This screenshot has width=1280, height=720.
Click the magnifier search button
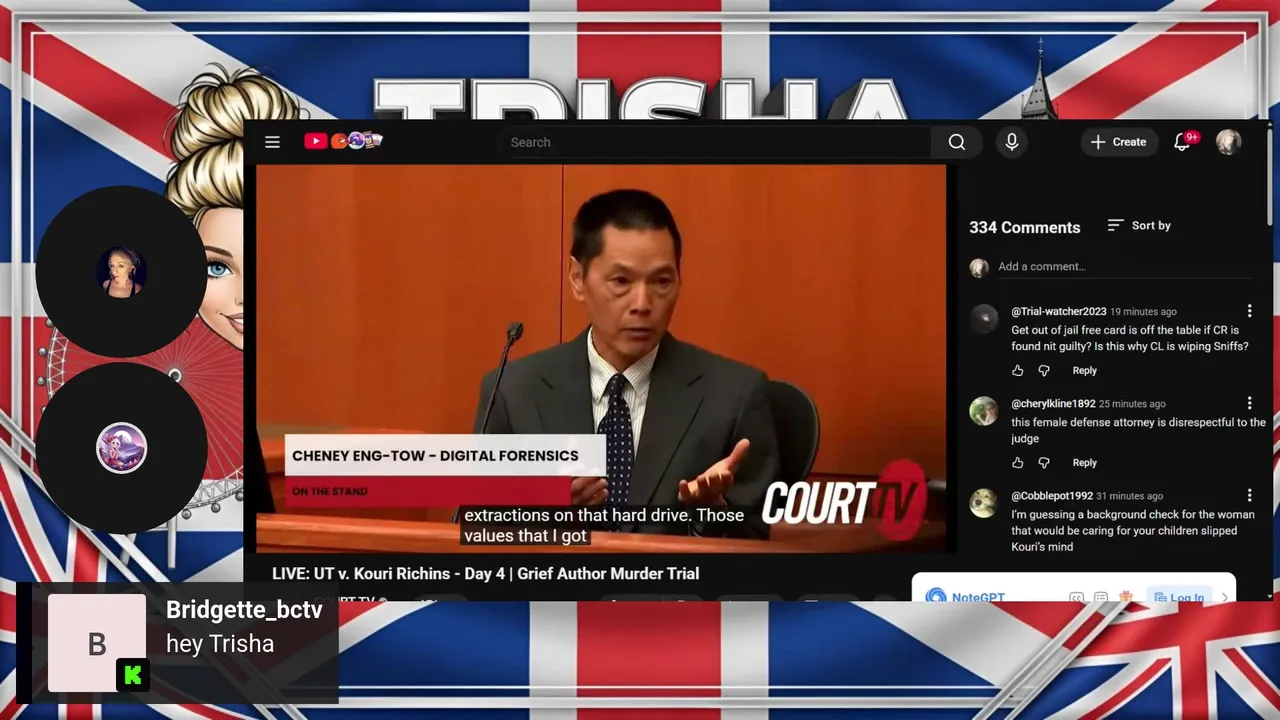click(957, 142)
